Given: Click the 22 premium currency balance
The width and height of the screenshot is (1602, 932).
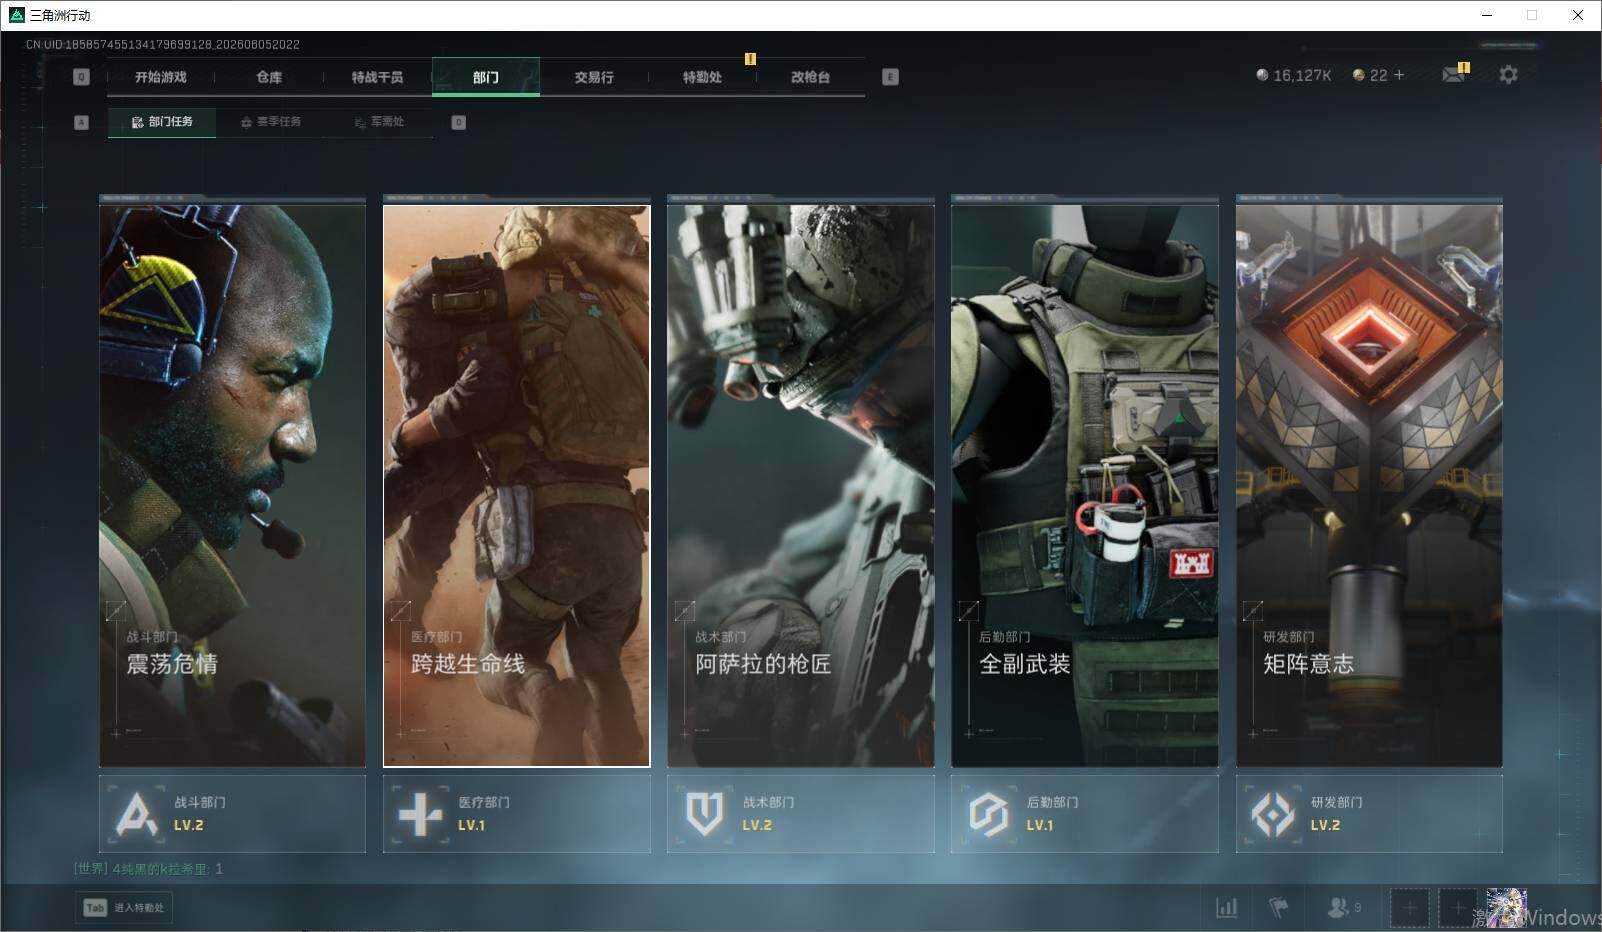Looking at the screenshot, I should click(1370, 75).
